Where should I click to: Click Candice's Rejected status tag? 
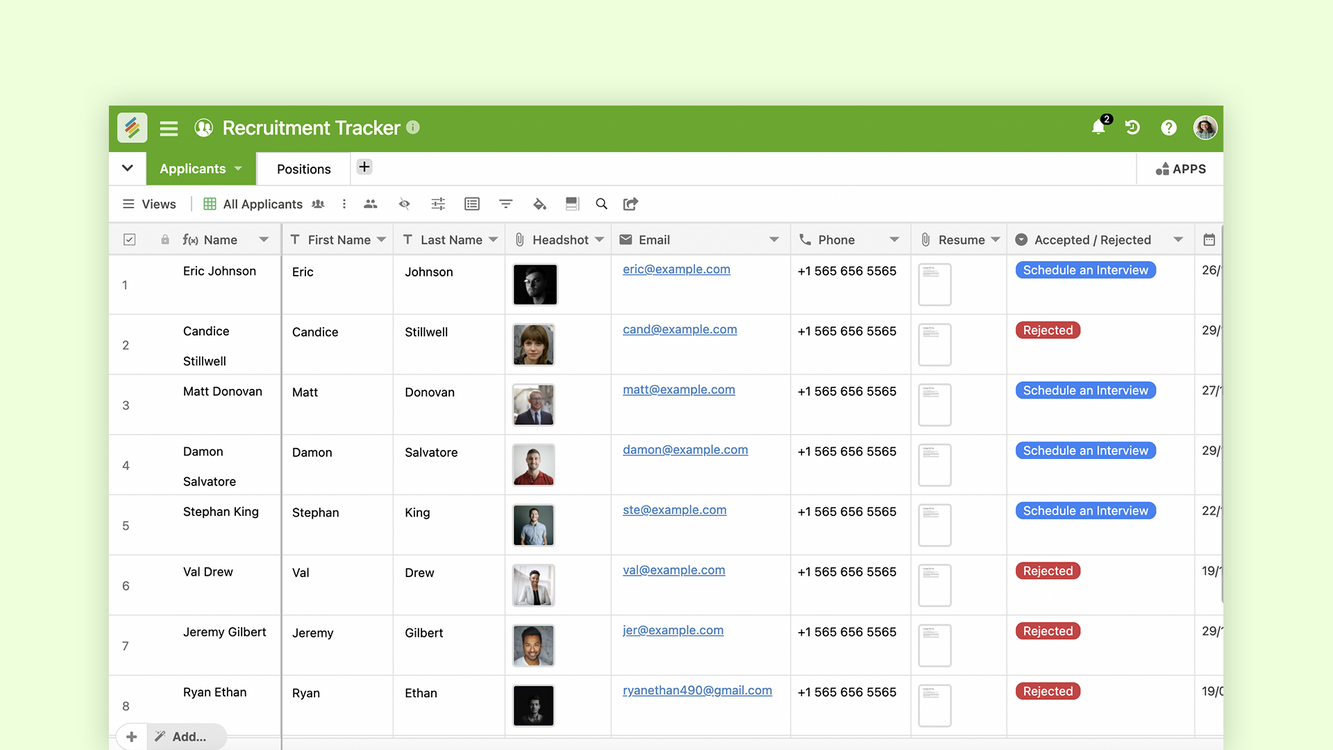coord(1047,330)
